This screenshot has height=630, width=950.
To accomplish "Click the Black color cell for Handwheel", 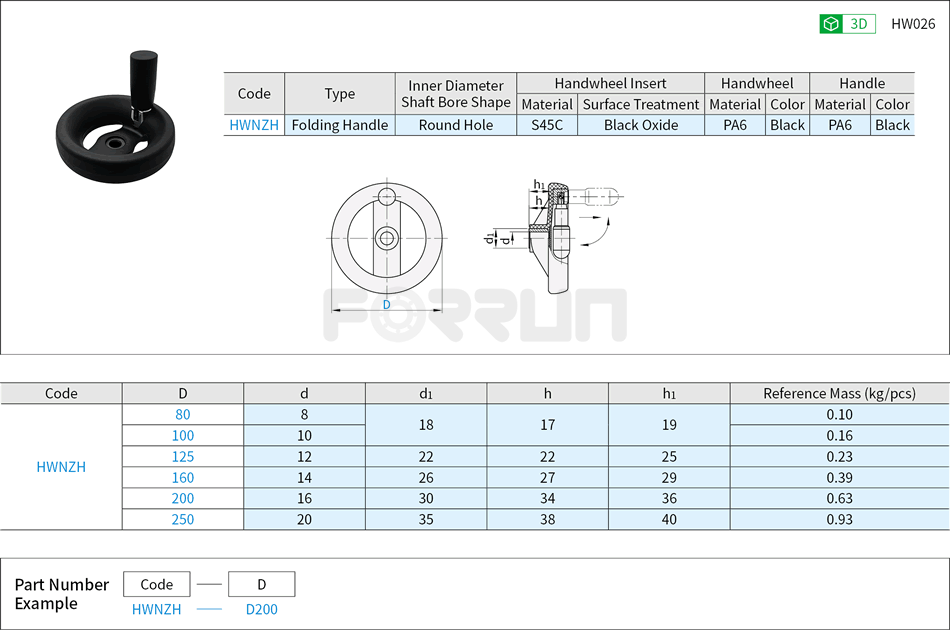I will (x=787, y=125).
